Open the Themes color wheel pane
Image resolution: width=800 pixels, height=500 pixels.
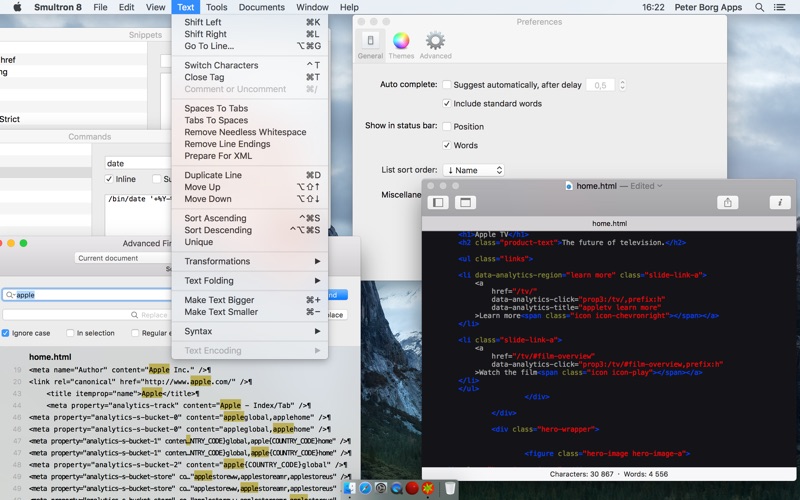[401, 46]
